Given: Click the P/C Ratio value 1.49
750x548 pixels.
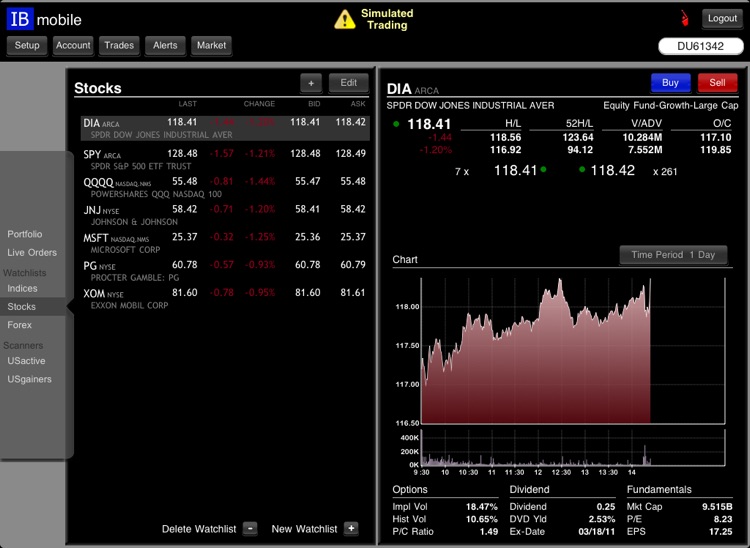Looking at the screenshot, I should tap(488, 531).
